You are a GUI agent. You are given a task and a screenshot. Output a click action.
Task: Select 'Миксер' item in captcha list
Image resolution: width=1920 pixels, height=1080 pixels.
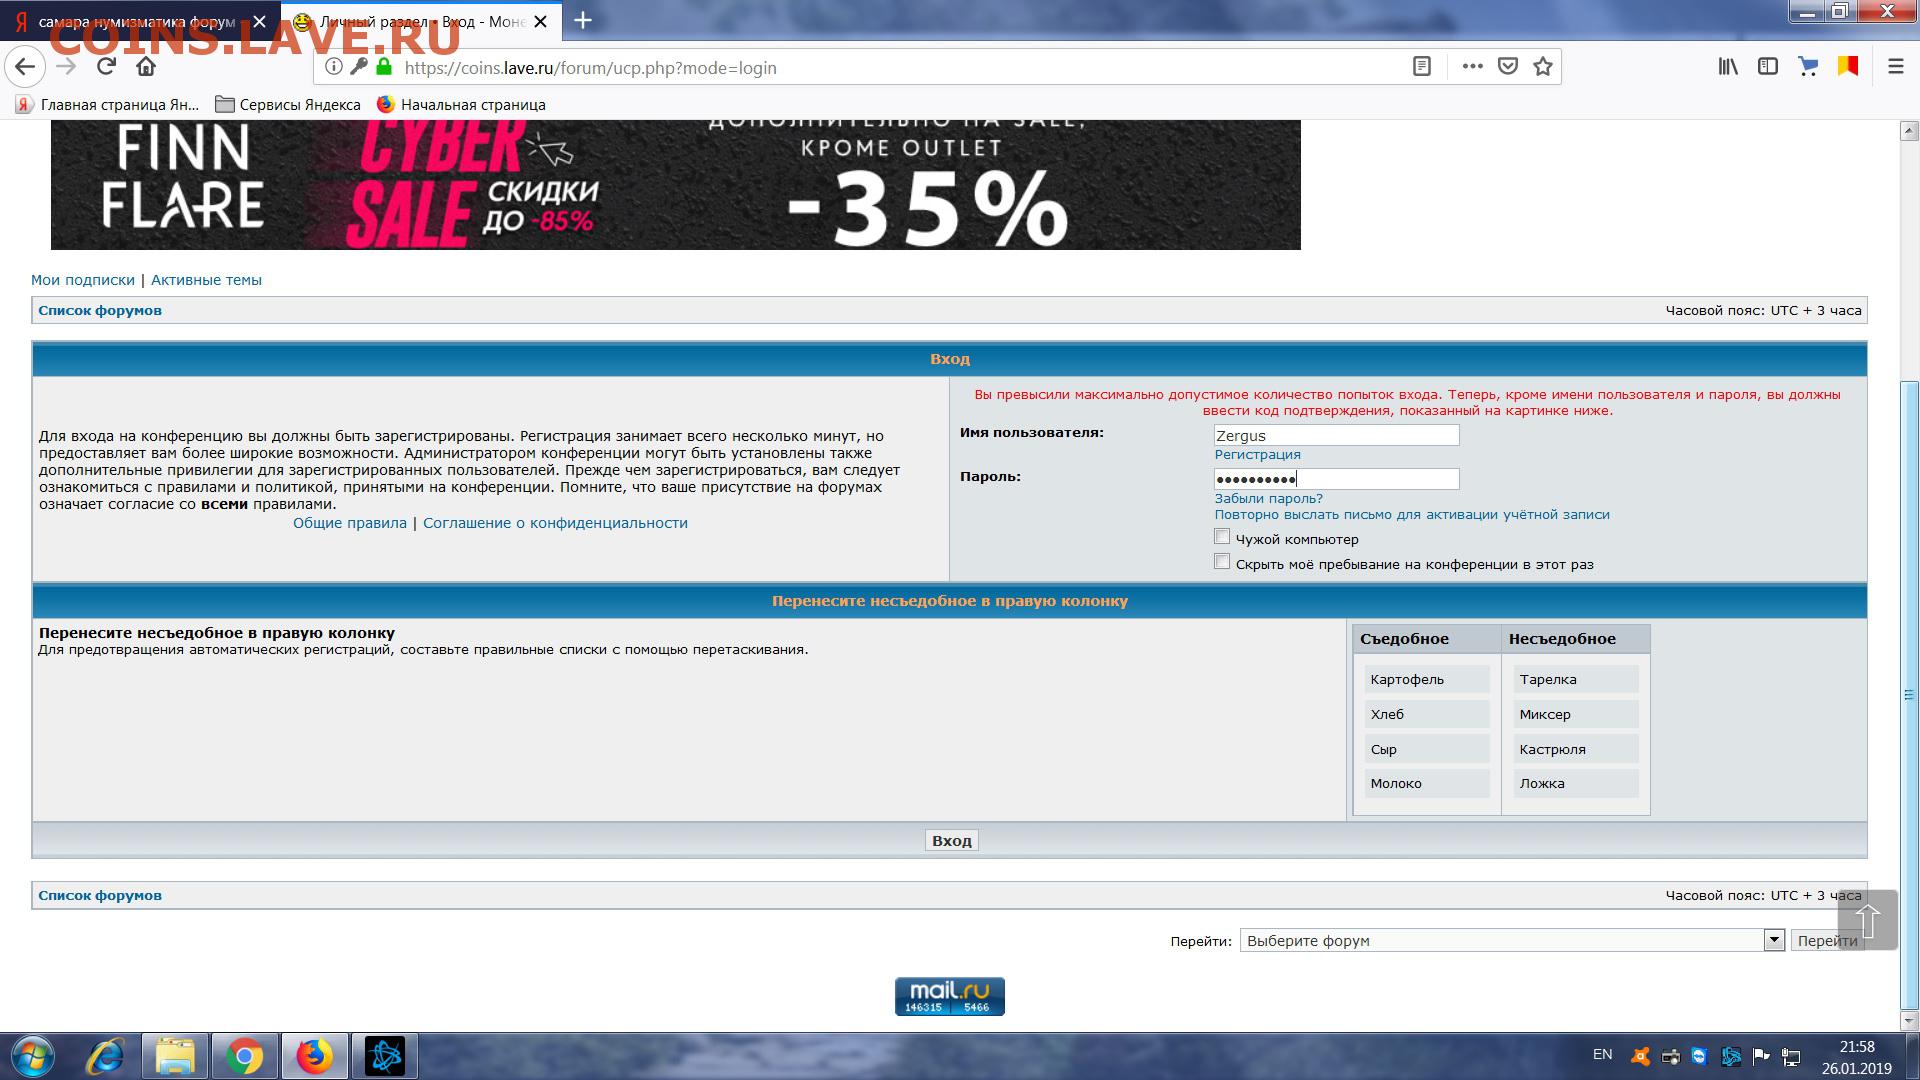(x=1576, y=714)
